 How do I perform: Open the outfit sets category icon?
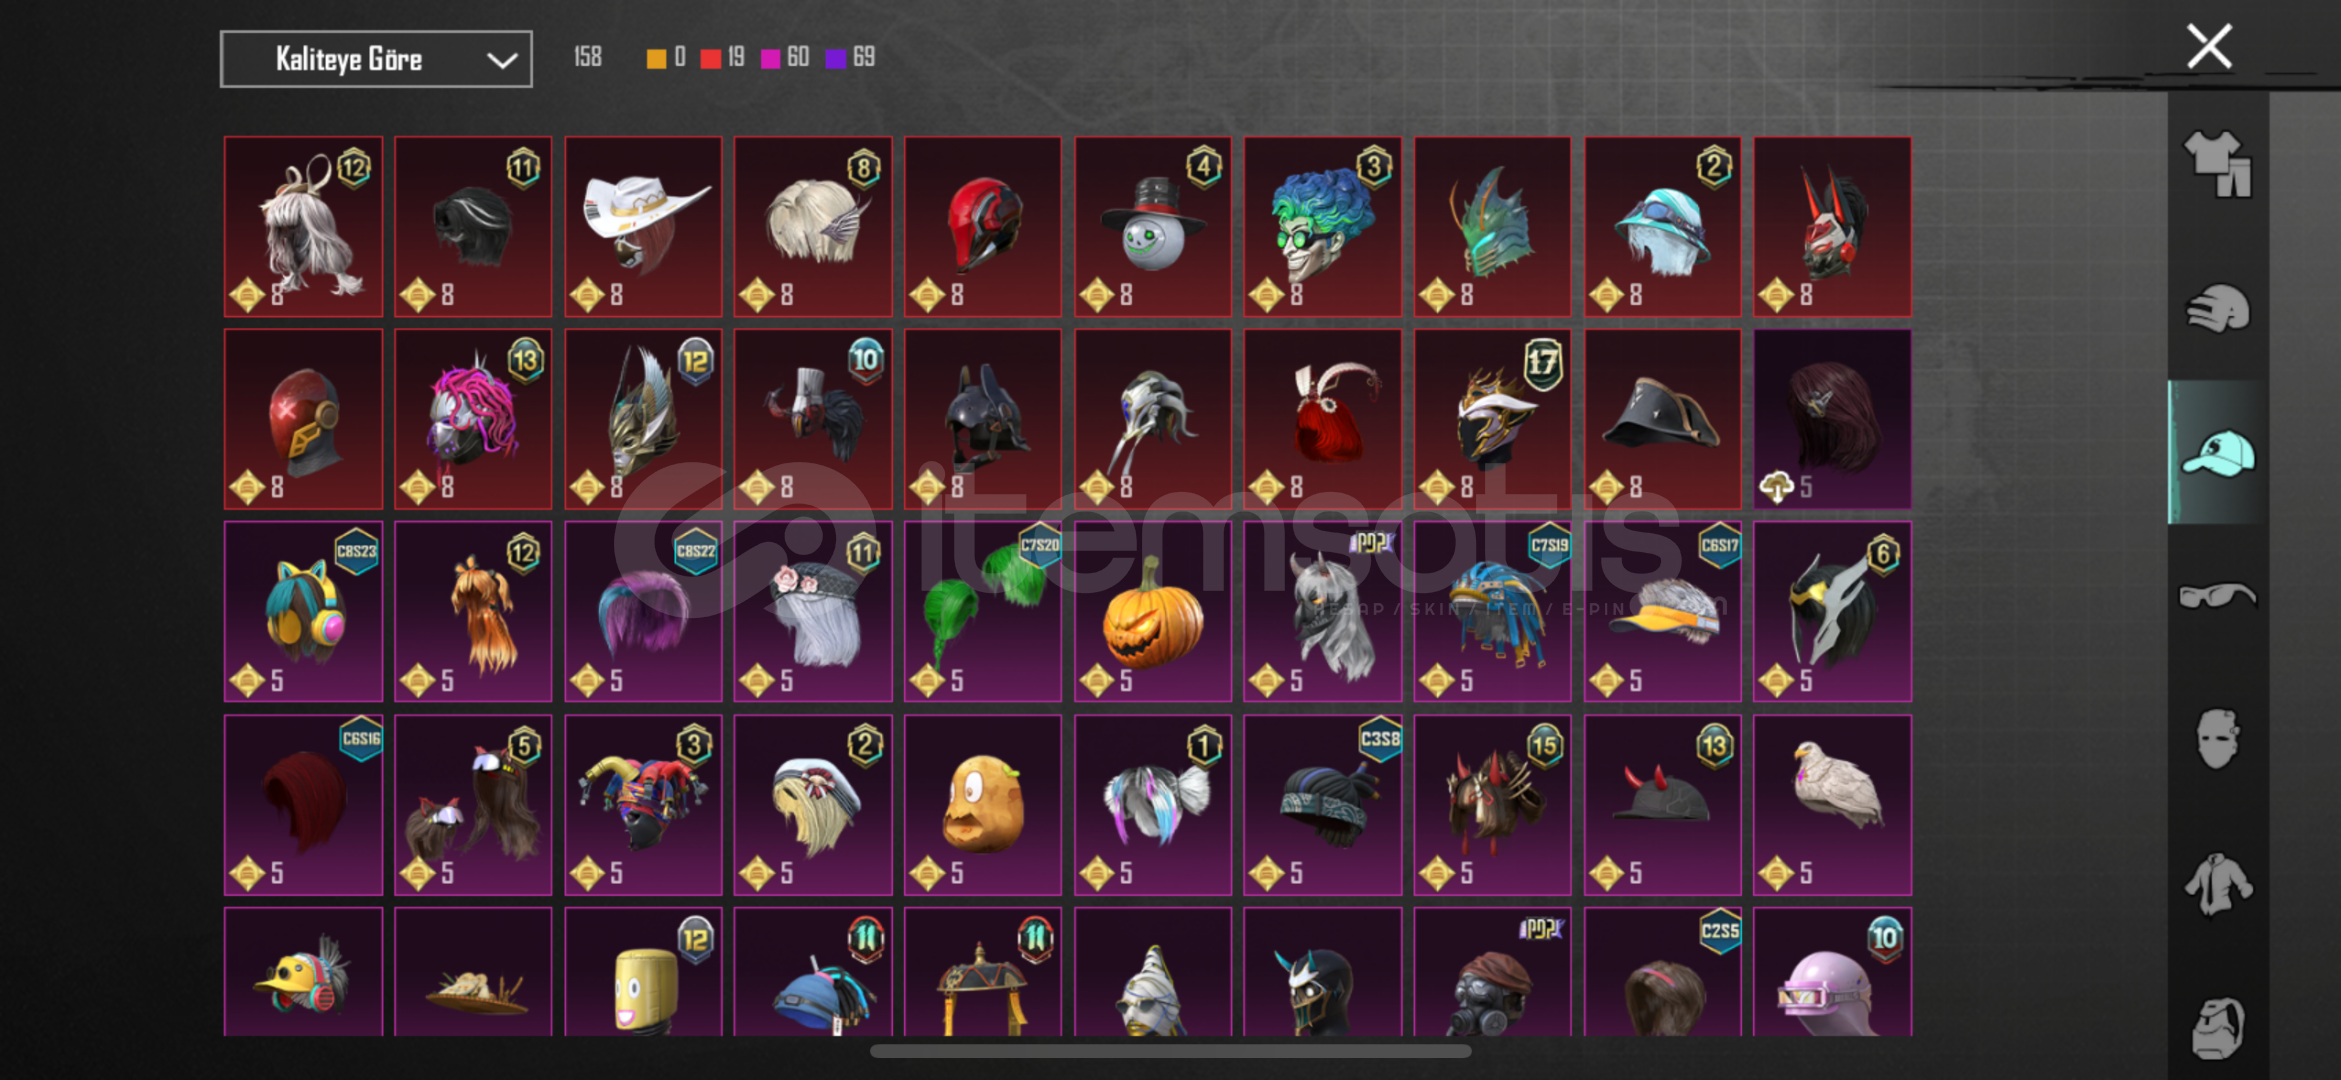(x=2217, y=163)
